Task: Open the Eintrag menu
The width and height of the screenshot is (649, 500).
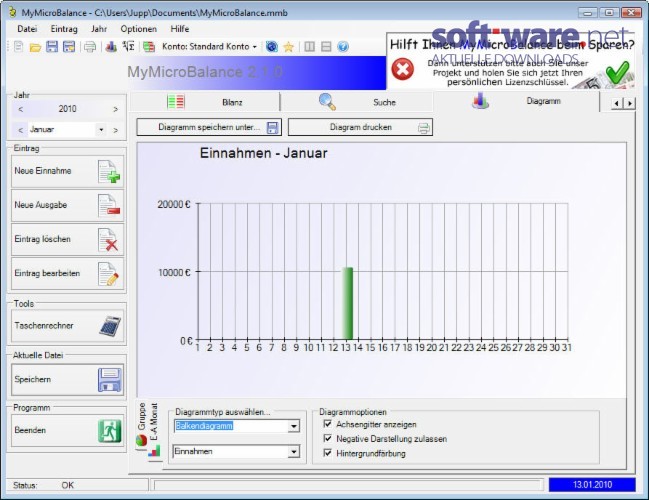Action: pos(64,29)
